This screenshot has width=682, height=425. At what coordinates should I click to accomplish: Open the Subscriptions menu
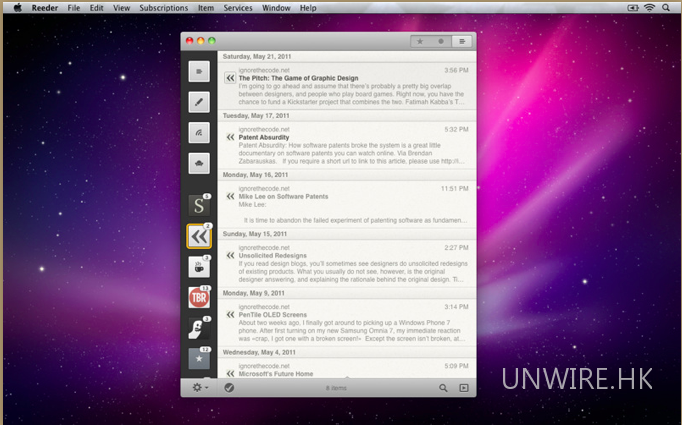pos(164,7)
